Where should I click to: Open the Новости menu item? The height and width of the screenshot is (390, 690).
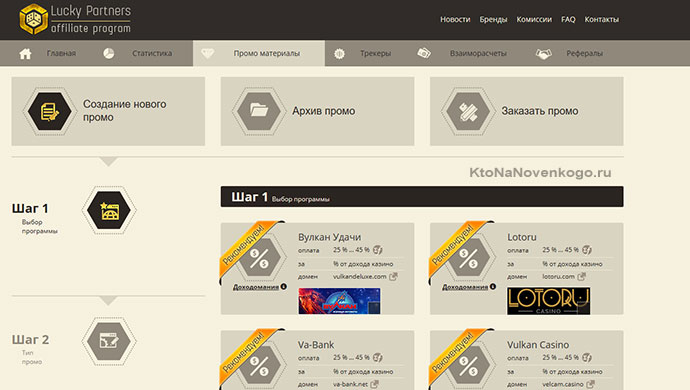coord(455,19)
